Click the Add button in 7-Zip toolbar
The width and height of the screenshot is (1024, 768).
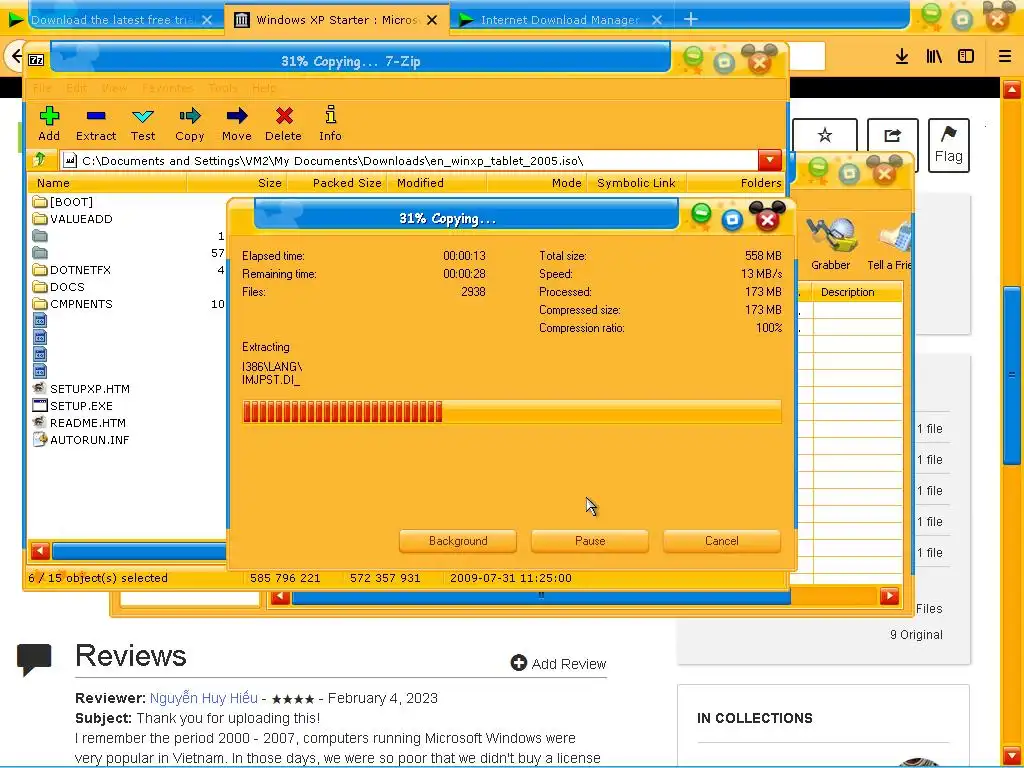49,123
